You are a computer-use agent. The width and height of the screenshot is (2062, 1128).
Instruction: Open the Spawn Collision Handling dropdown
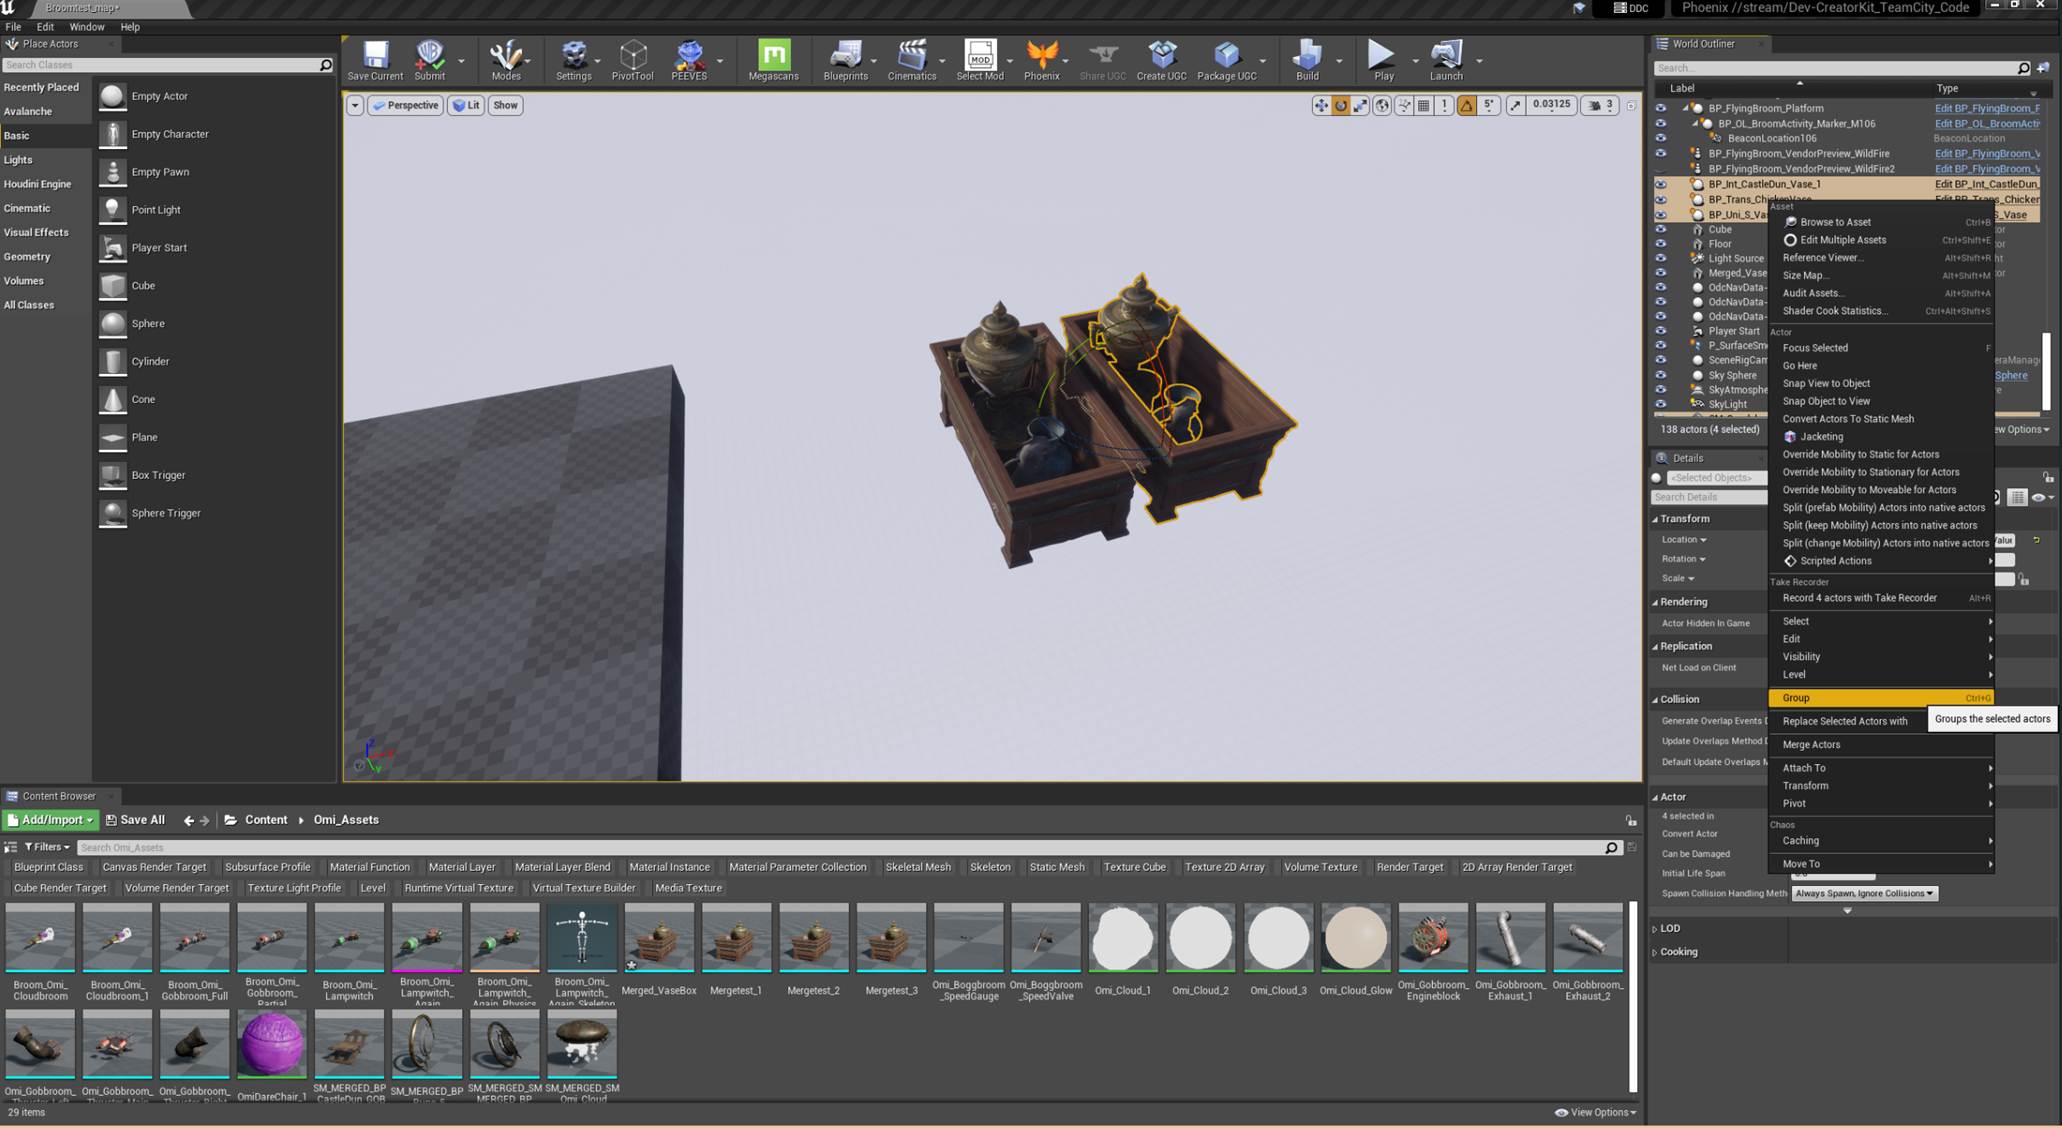click(1864, 893)
